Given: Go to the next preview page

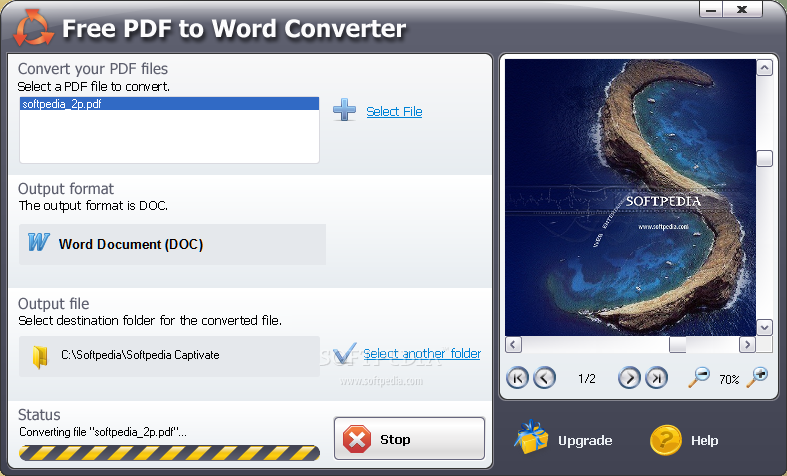Looking at the screenshot, I should coord(629,378).
